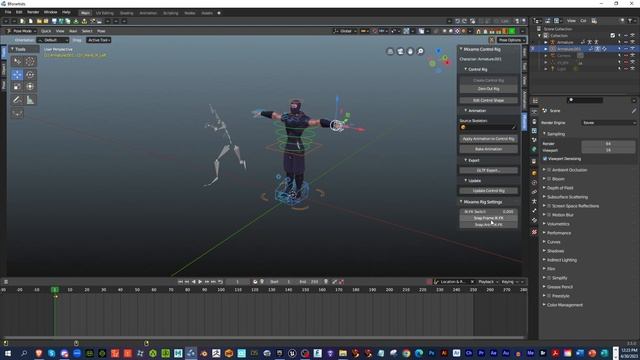Screen dimensions: 640x360
Task: Click the play animation button
Action: point(200,282)
